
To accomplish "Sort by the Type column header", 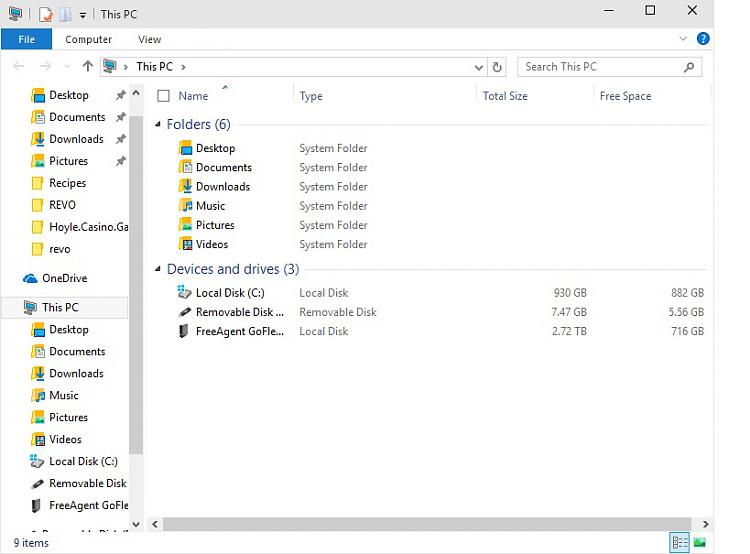I will [311, 96].
